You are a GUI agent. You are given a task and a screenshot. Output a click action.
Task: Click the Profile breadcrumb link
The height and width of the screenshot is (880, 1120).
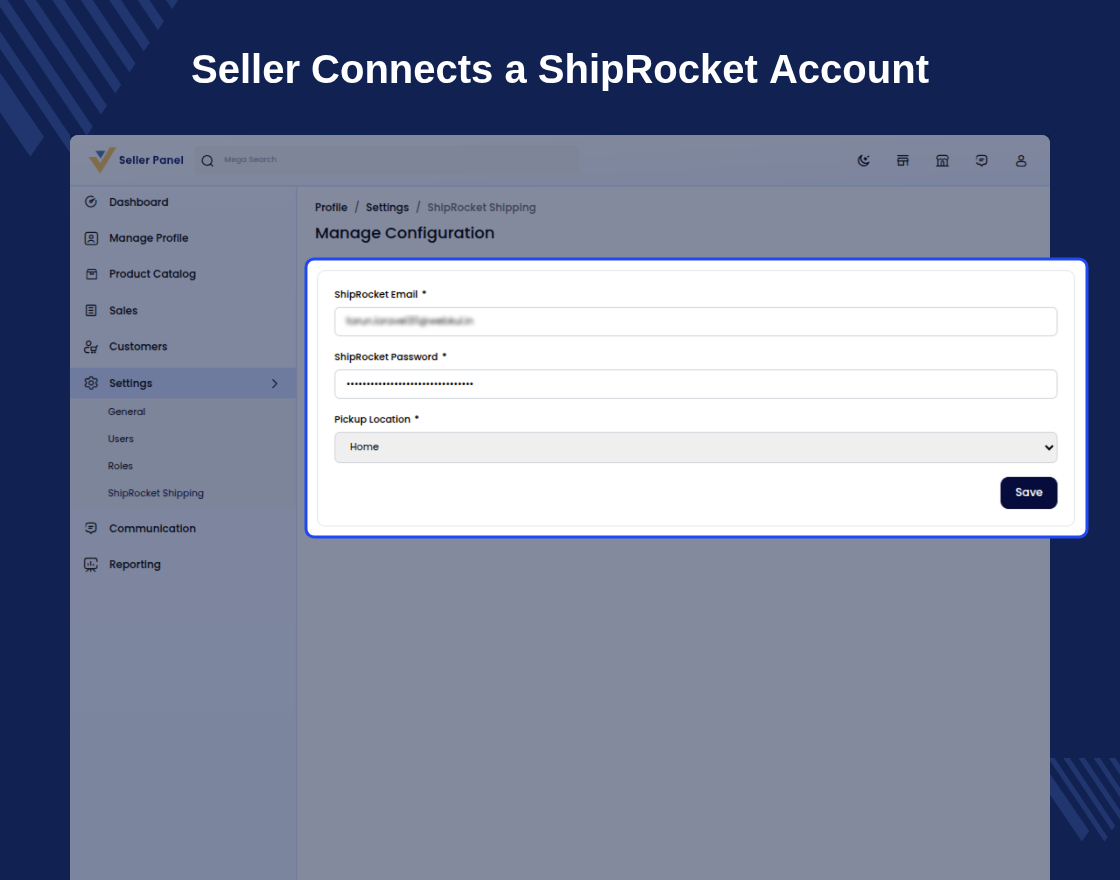pyautogui.click(x=331, y=207)
